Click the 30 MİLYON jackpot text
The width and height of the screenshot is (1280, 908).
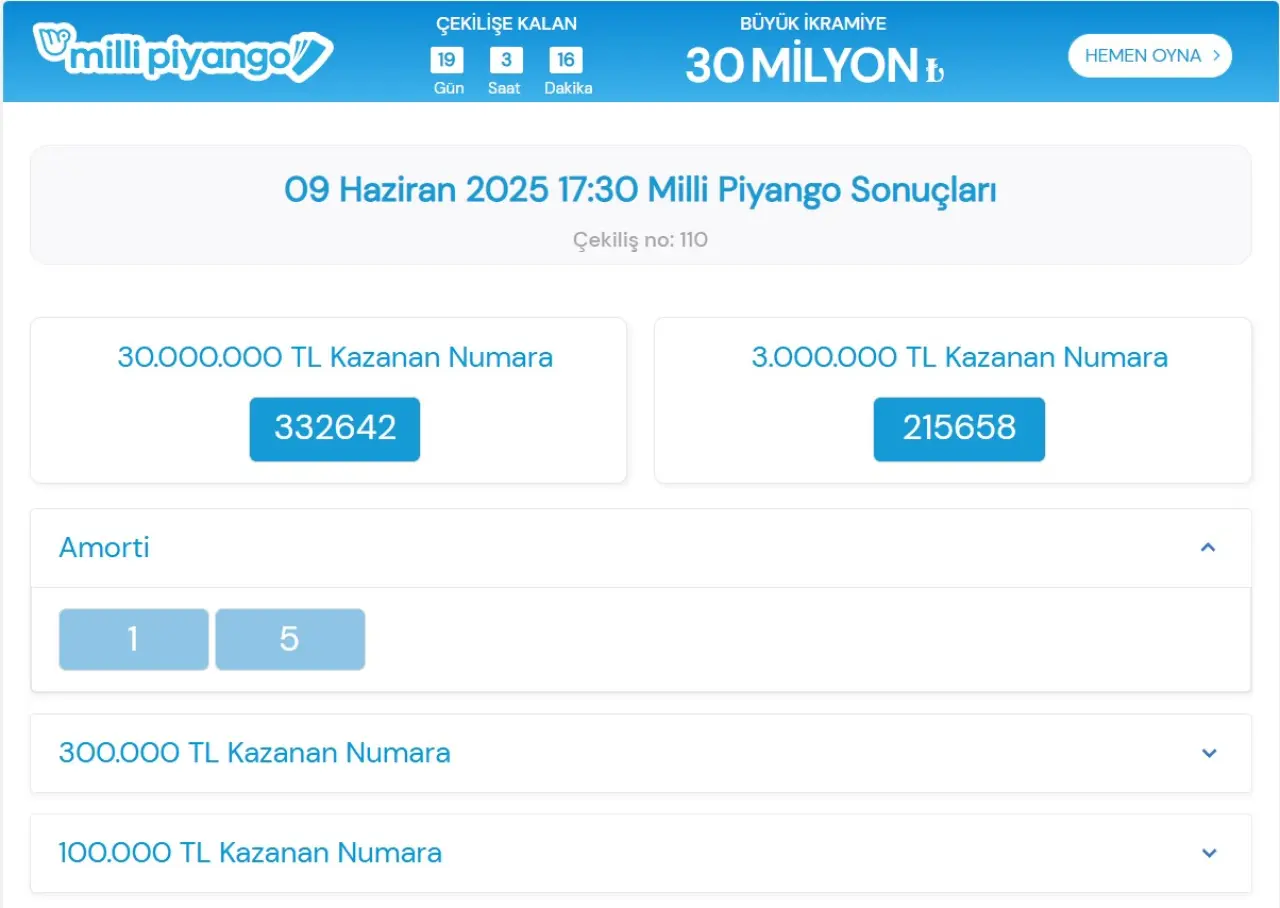(x=801, y=66)
